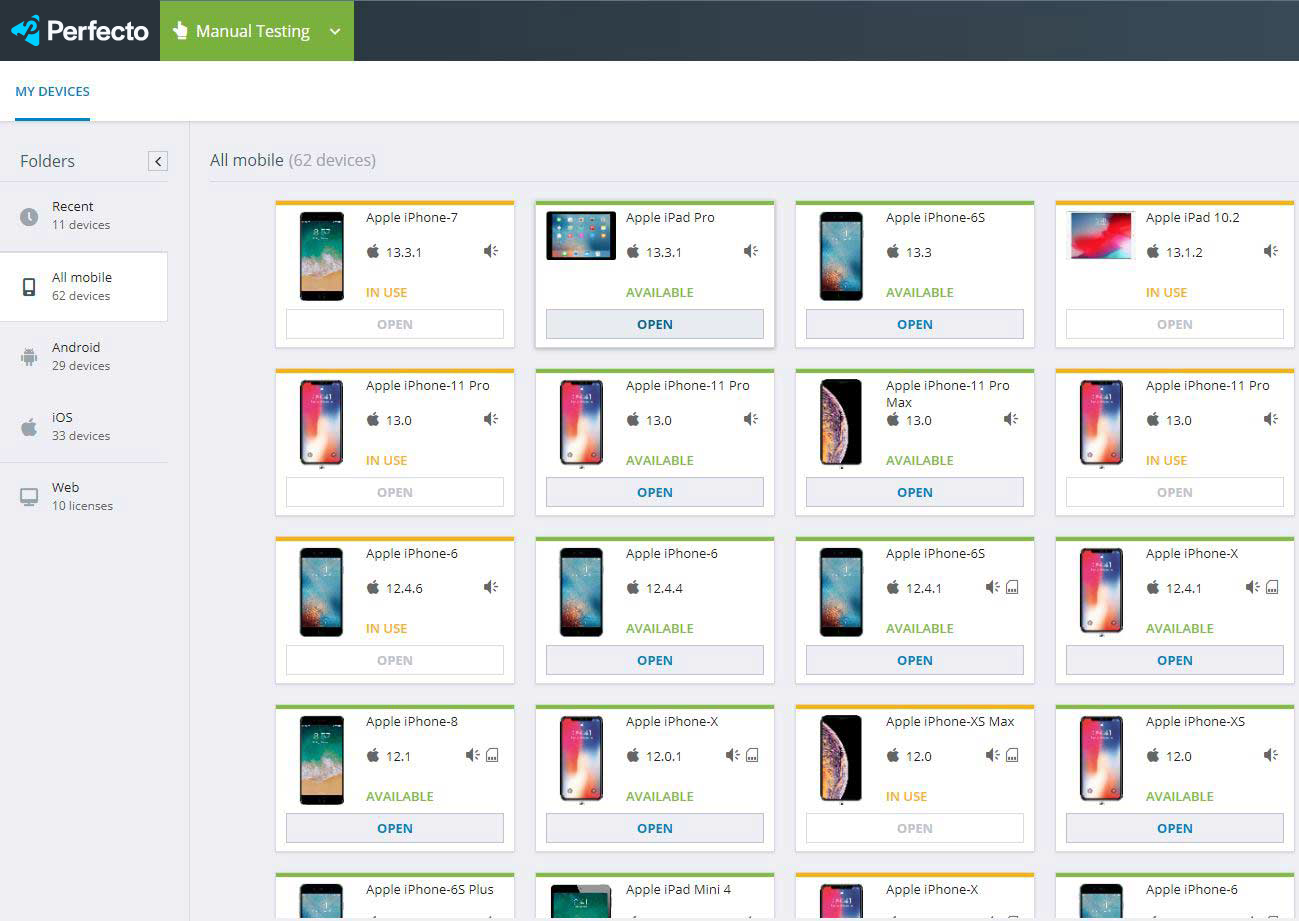Click the audio icon on Apple iPhone-XS card

pyautogui.click(x=1271, y=755)
